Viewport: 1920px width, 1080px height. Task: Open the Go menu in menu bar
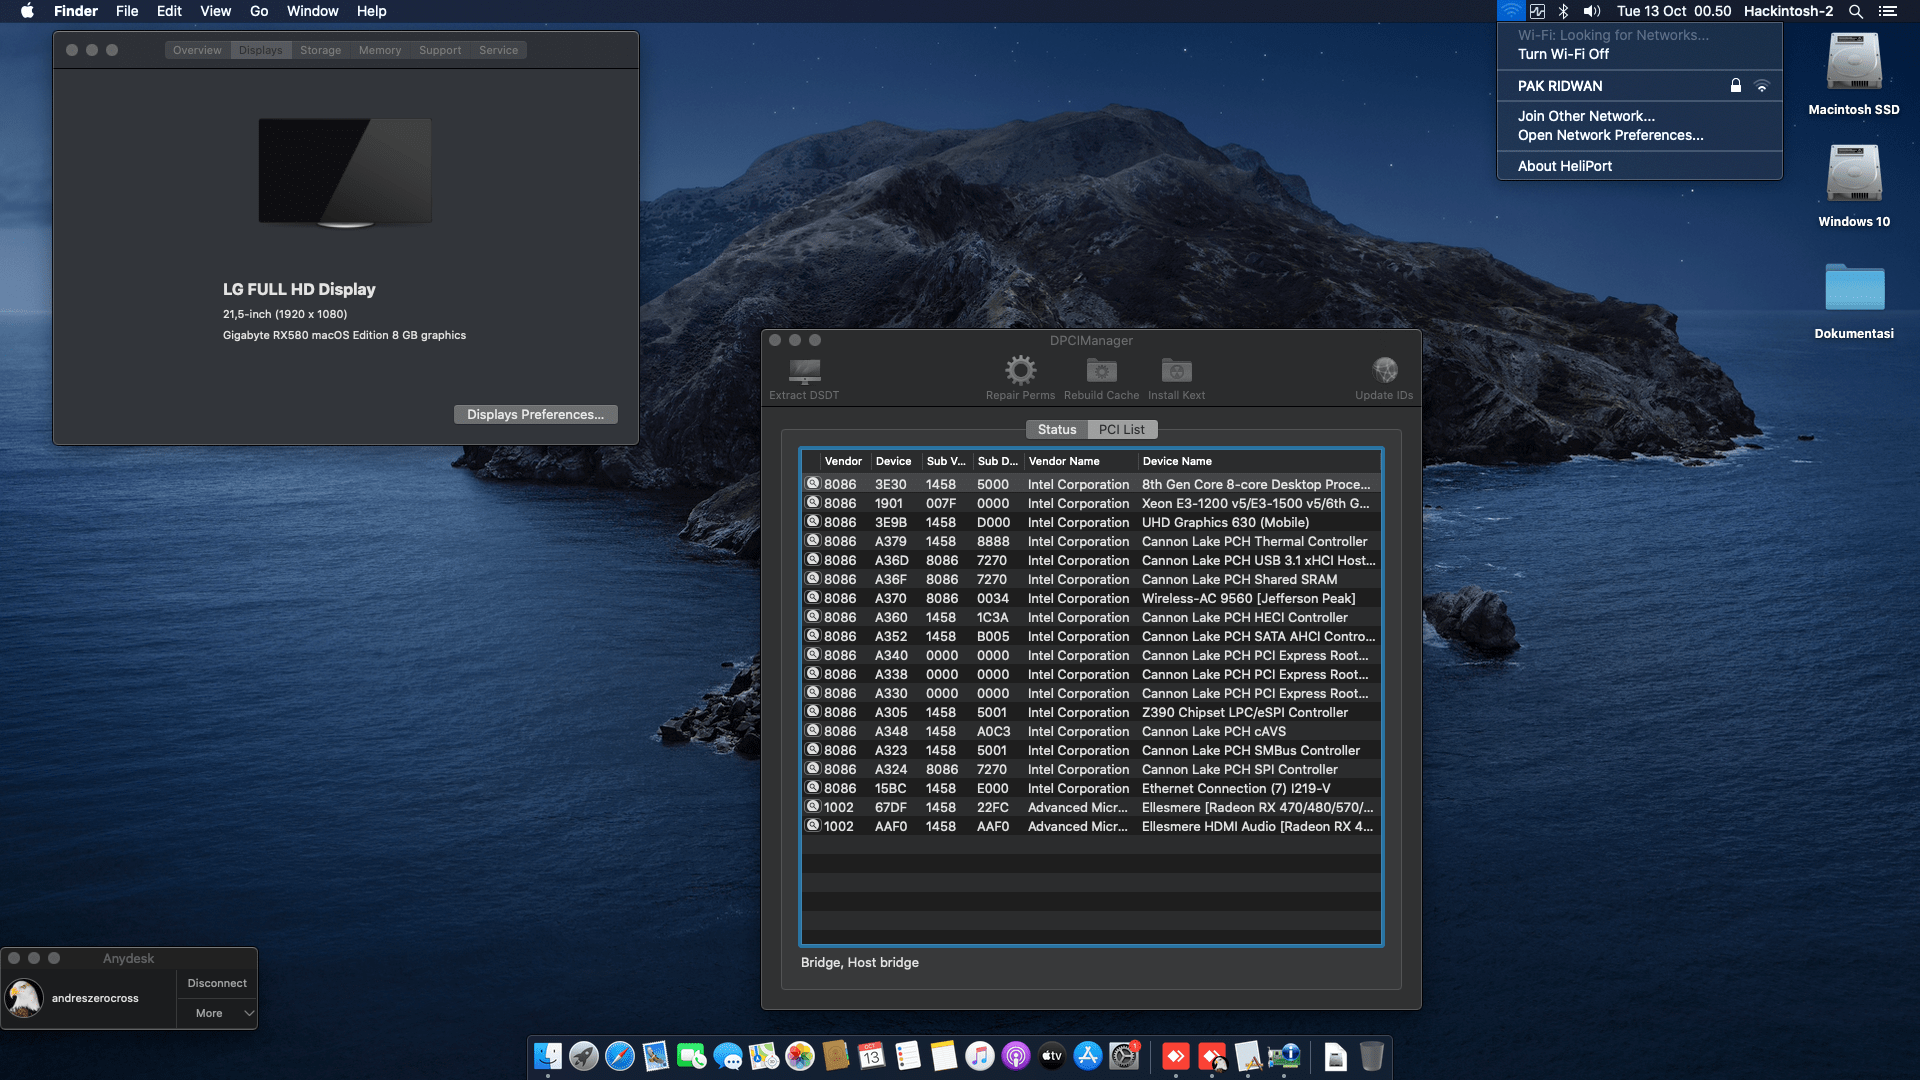(x=259, y=11)
